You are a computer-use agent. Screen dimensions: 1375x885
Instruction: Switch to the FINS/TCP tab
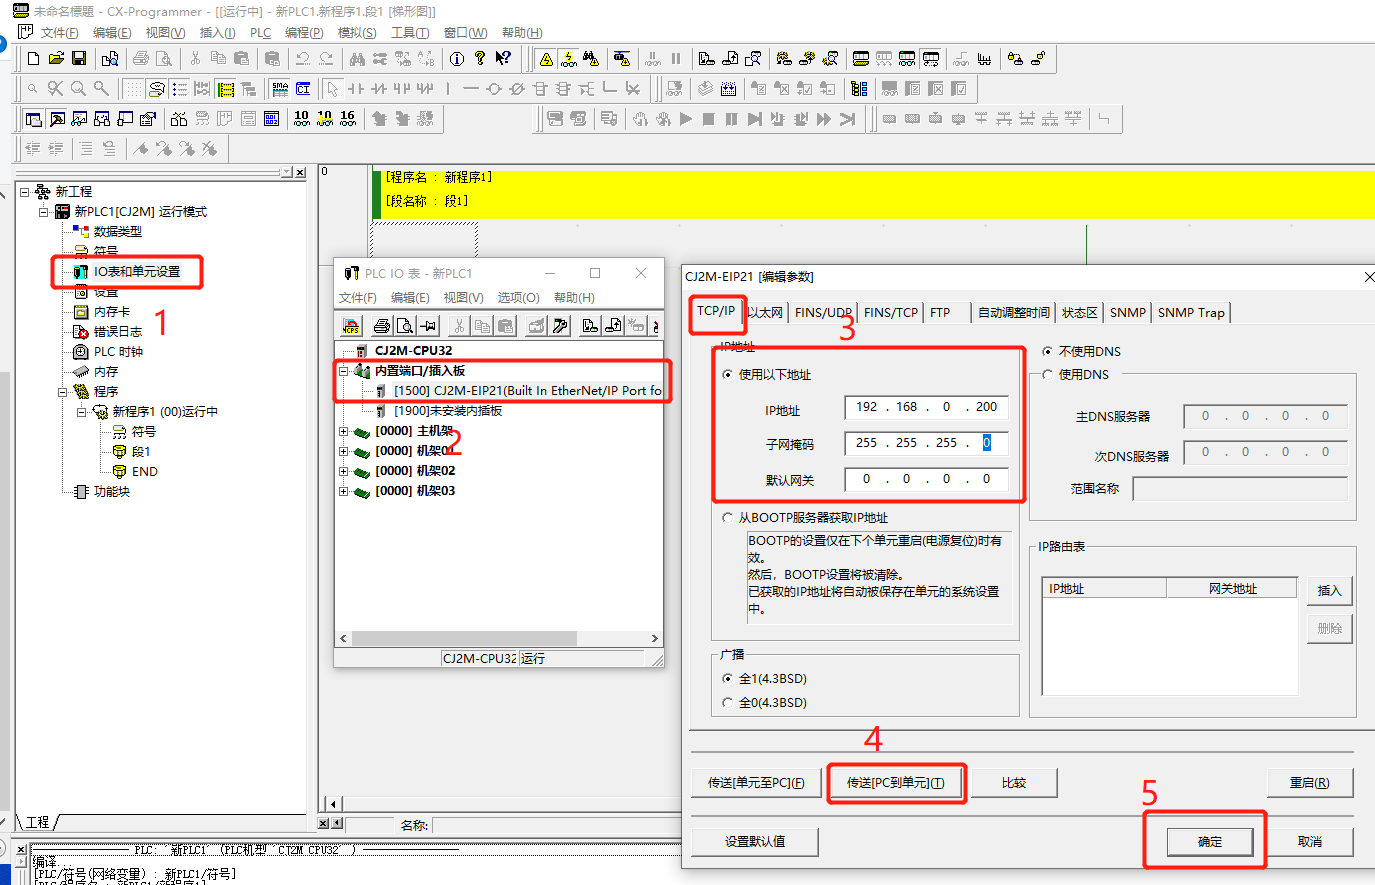890,312
